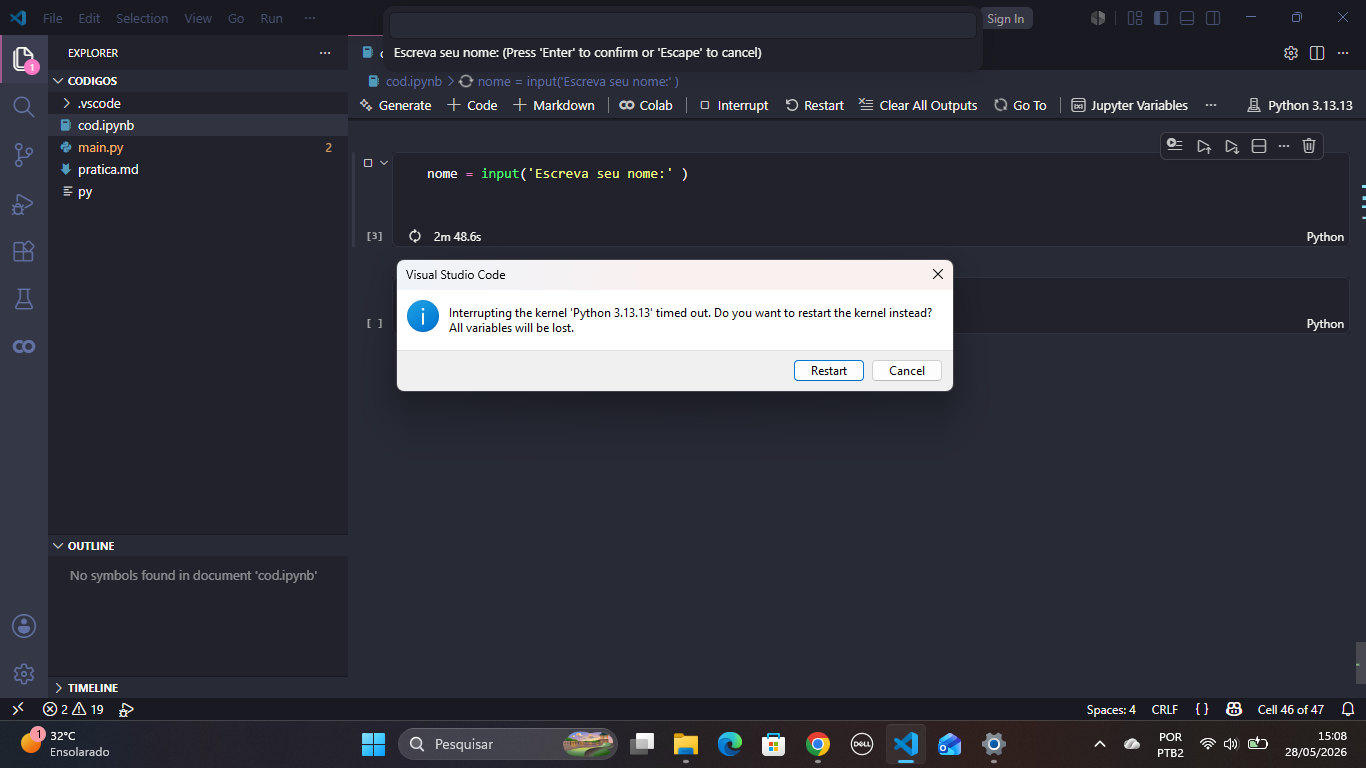Viewport: 1366px width, 768px height.
Task: Open the Testing flask view
Action: pyautogui.click(x=24, y=298)
